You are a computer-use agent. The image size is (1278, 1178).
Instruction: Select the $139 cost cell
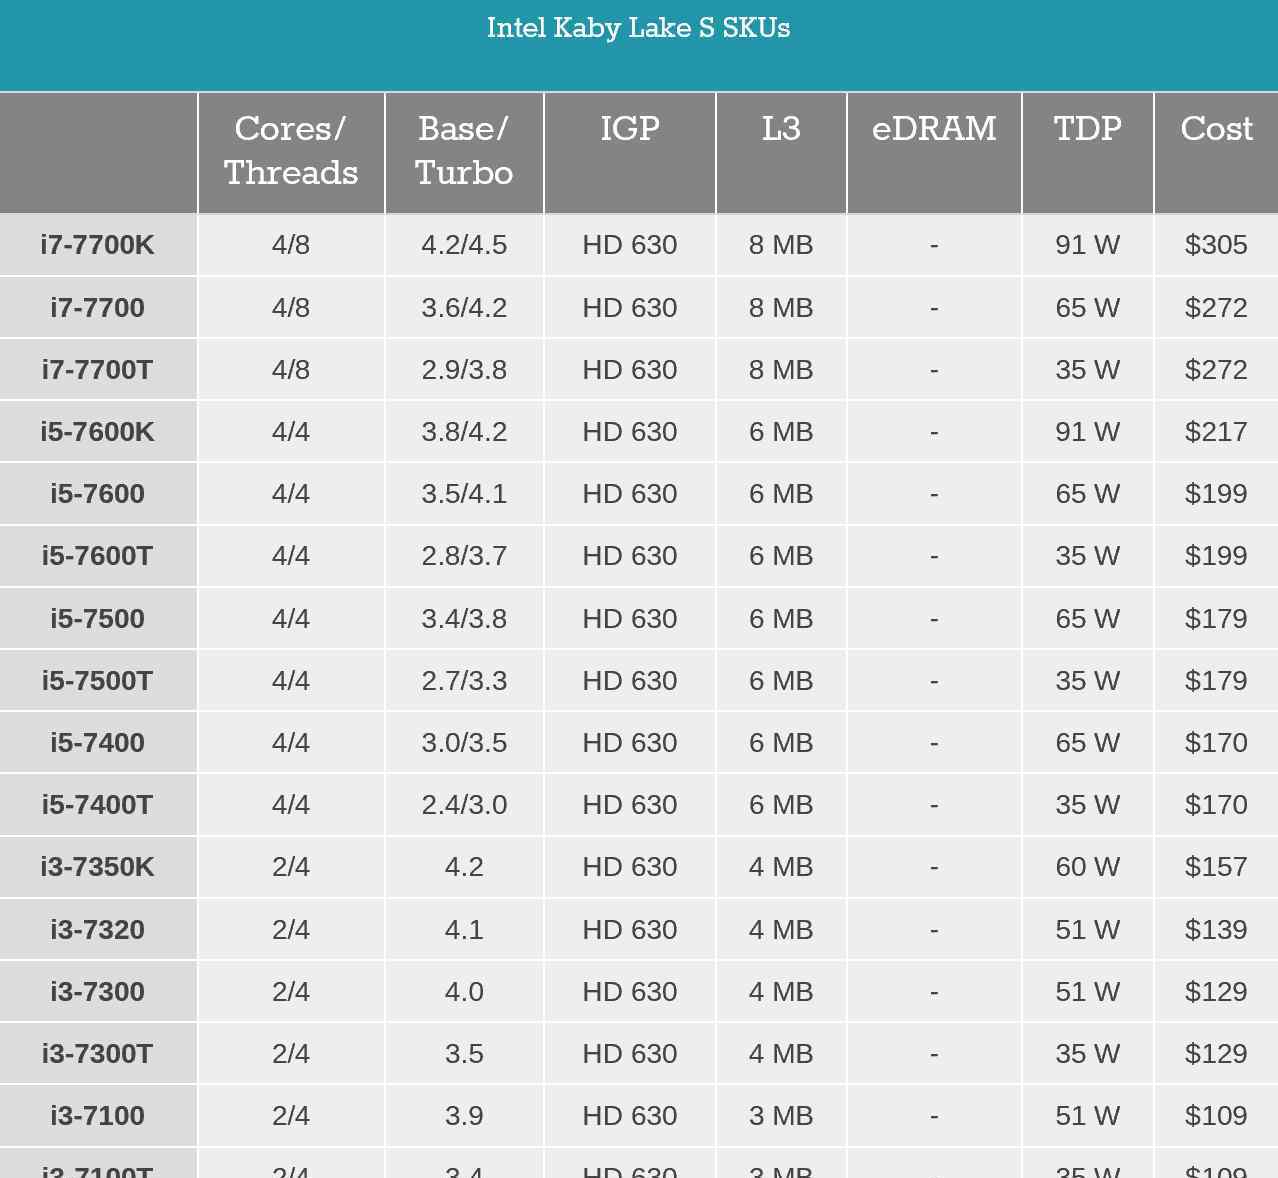[1216, 930]
